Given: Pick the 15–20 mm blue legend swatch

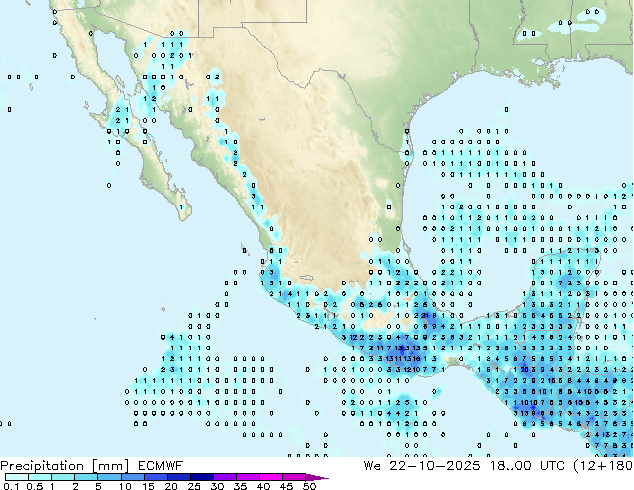Looking at the screenshot, I should point(156,477).
